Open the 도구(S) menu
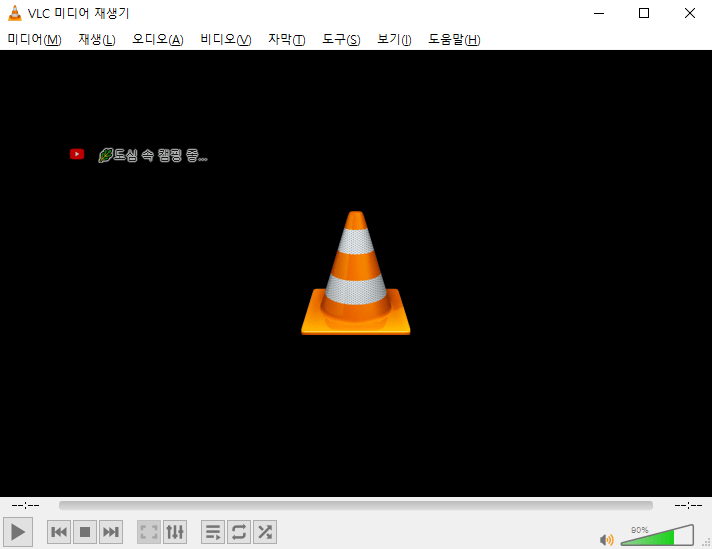 pyautogui.click(x=341, y=40)
